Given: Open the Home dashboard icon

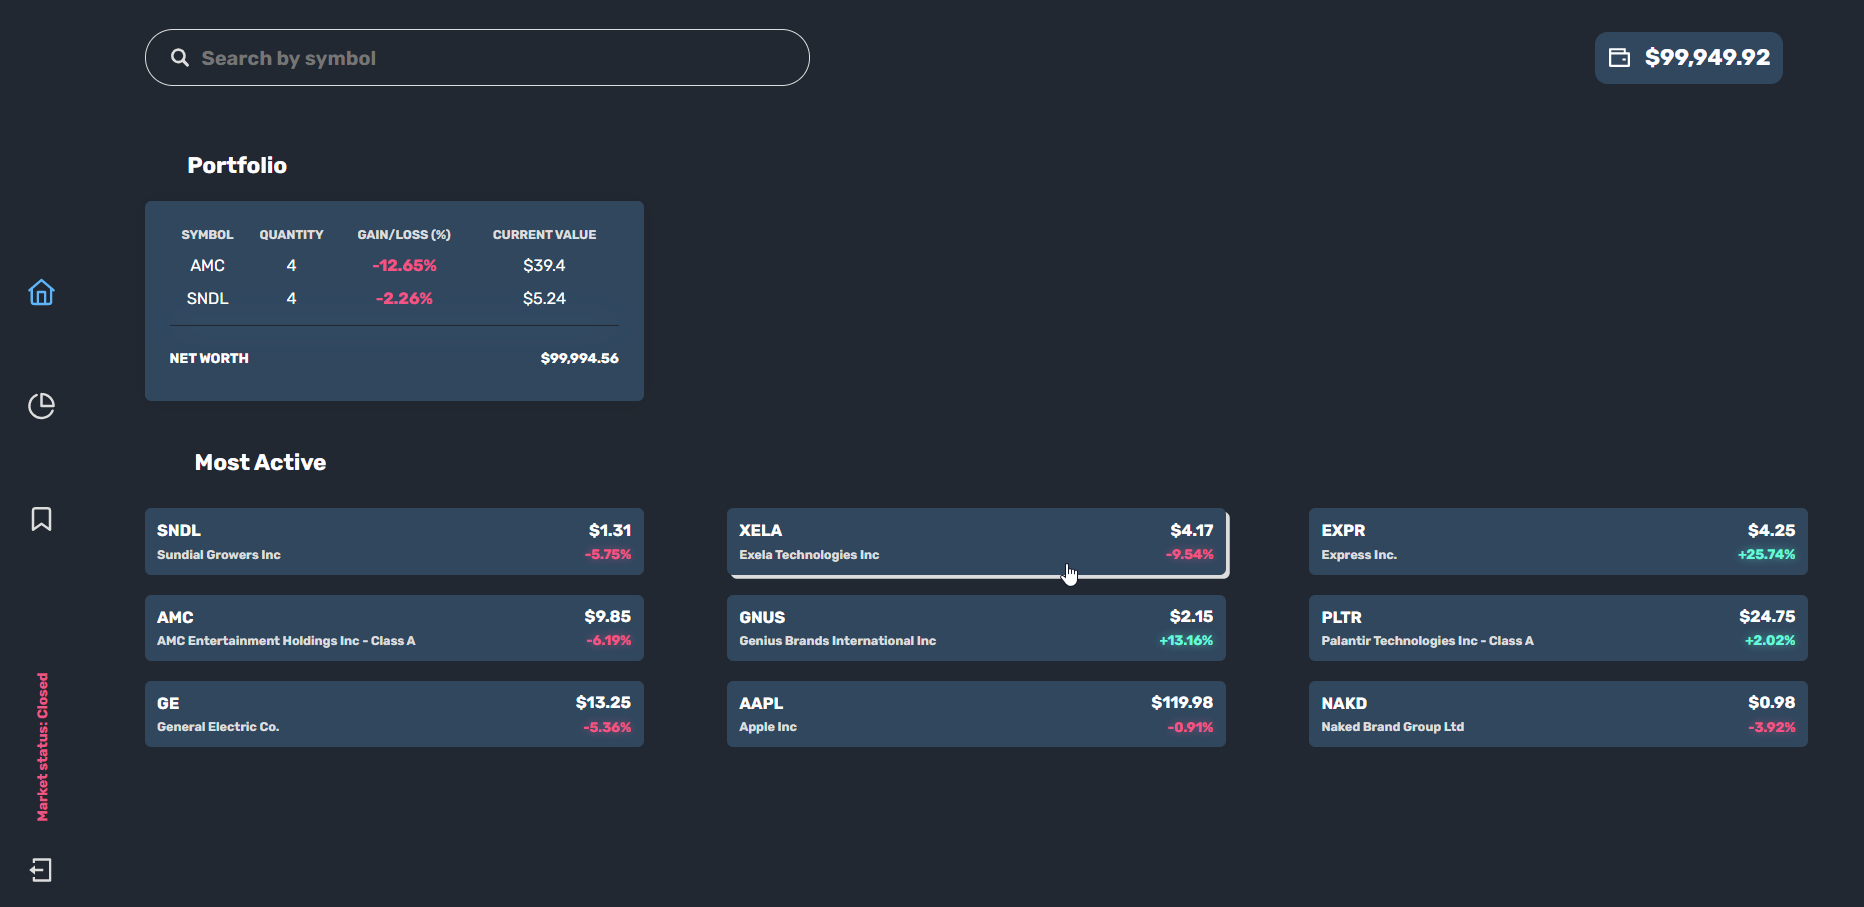Looking at the screenshot, I should coord(41,292).
